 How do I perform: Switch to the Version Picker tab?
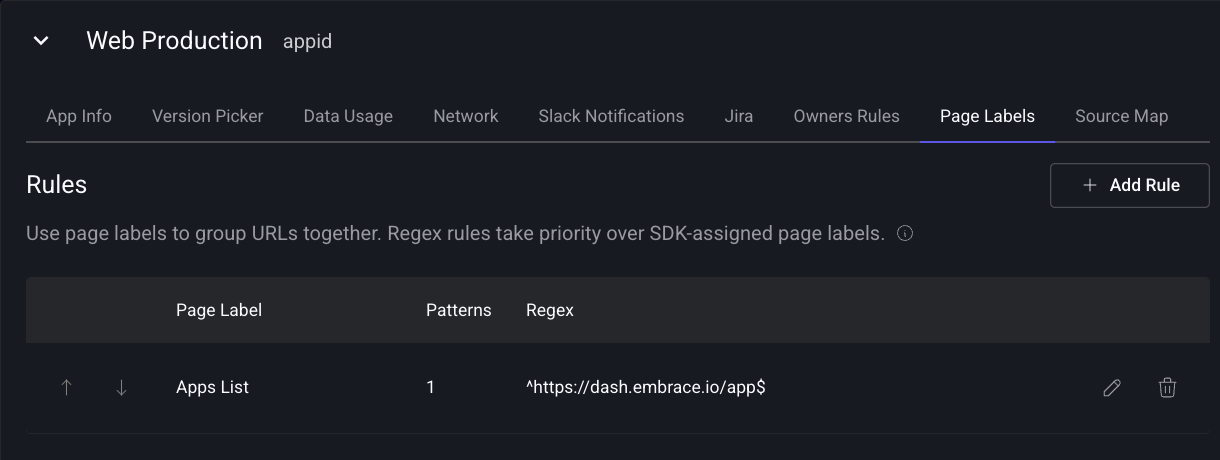207,116
